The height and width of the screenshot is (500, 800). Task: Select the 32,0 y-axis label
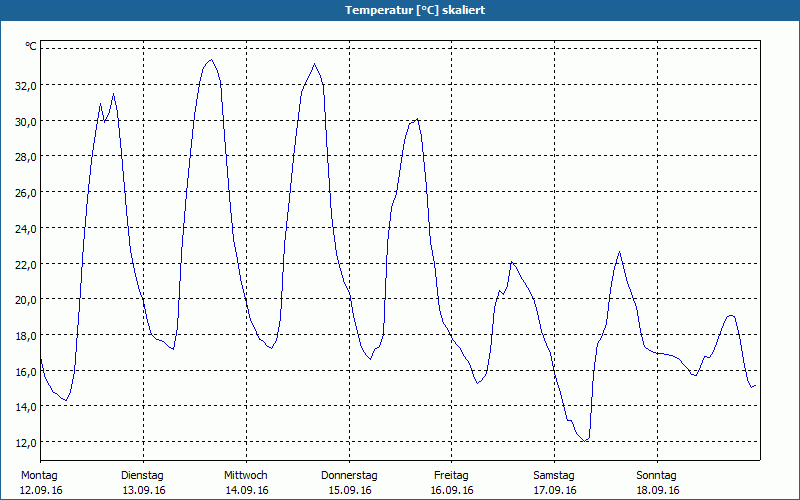[x=24, y=85]
